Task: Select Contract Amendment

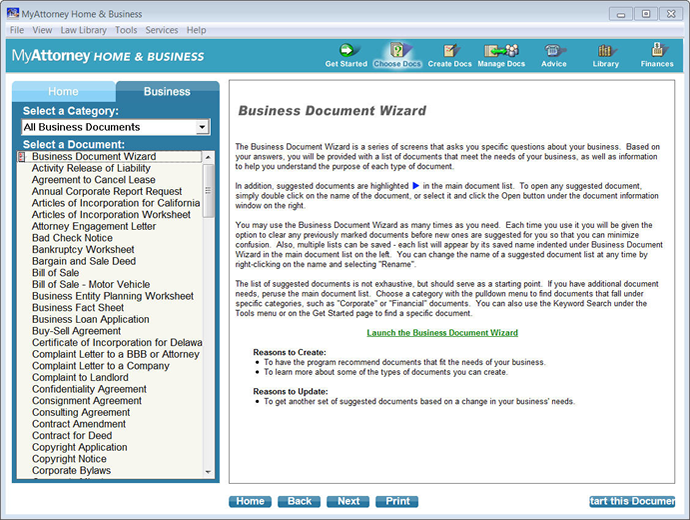Action: click(x=79, y=424)
